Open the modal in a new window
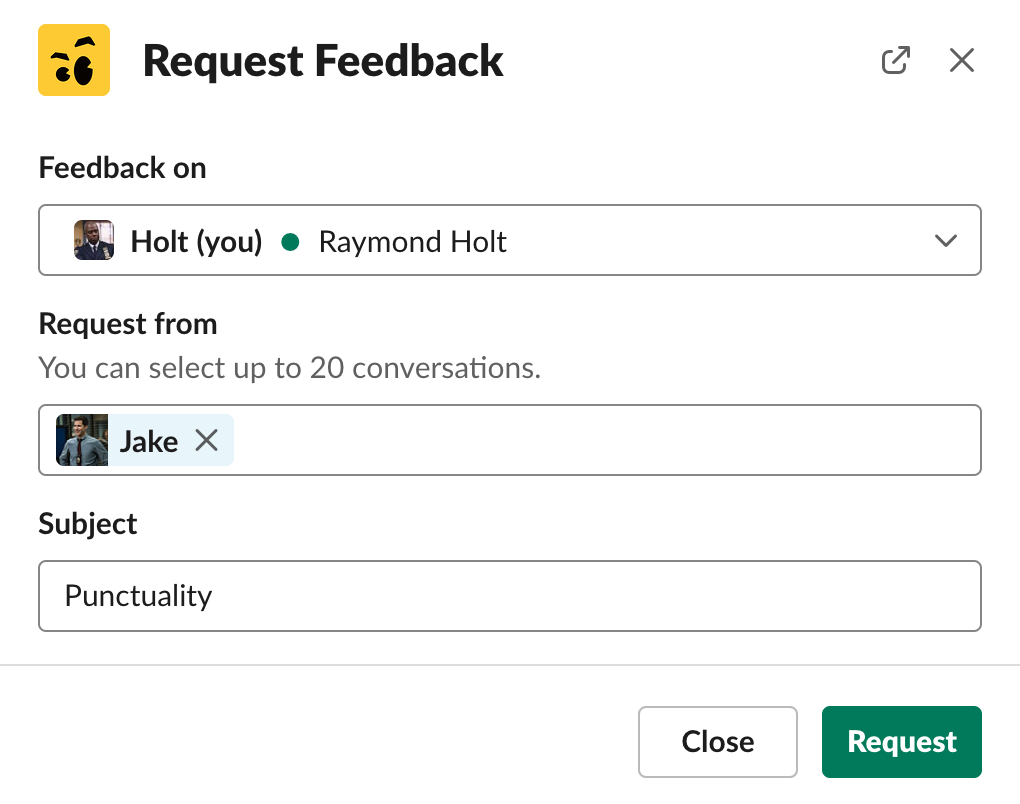1020x804 pixels. coord(896,60)
